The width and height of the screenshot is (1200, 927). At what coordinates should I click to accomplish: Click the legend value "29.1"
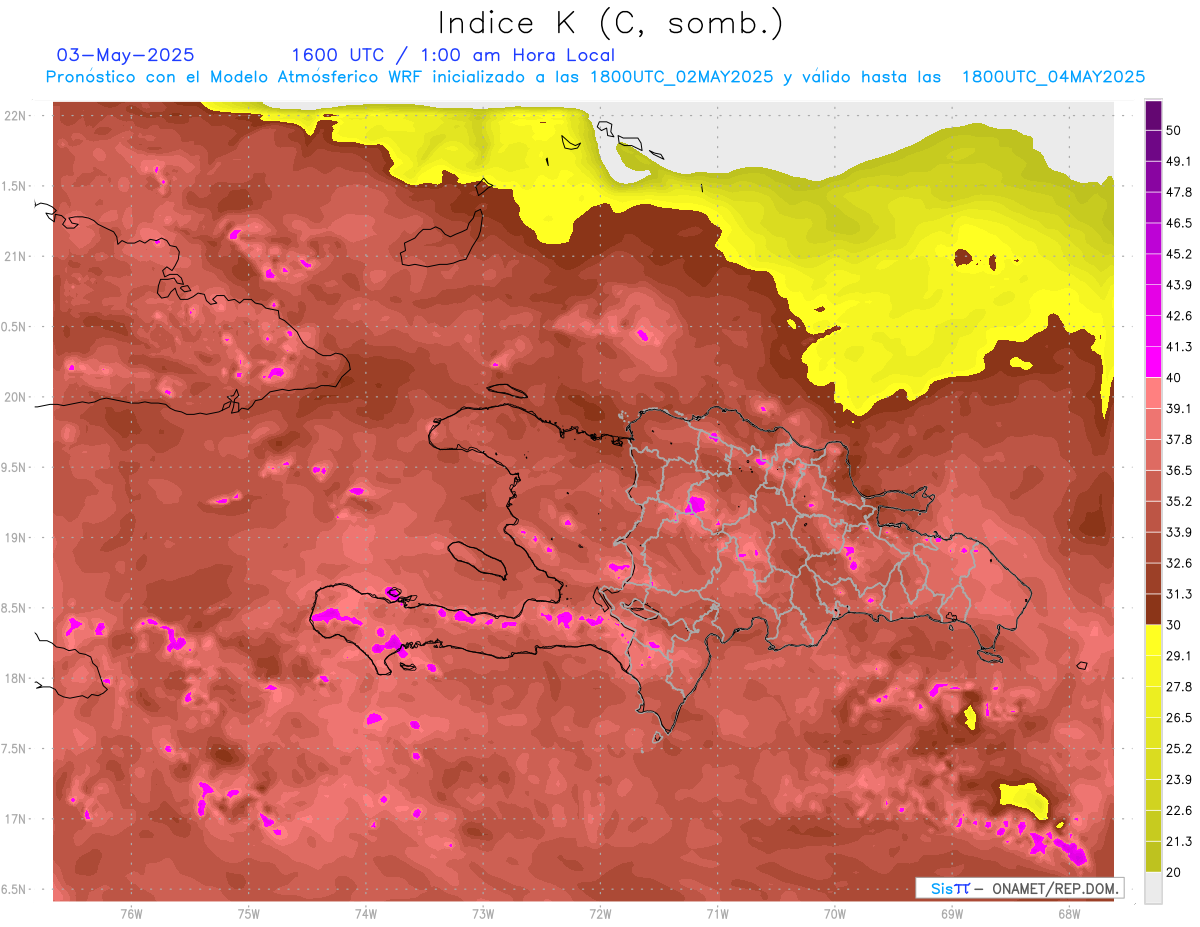tap(1180, 655)
